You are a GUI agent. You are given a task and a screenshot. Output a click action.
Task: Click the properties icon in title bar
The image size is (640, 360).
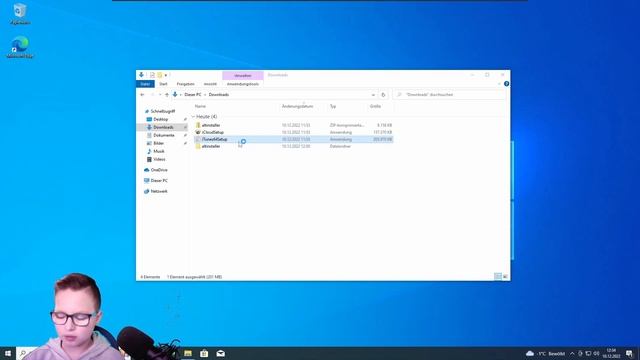pyautogui.click(x=152, y=75)
